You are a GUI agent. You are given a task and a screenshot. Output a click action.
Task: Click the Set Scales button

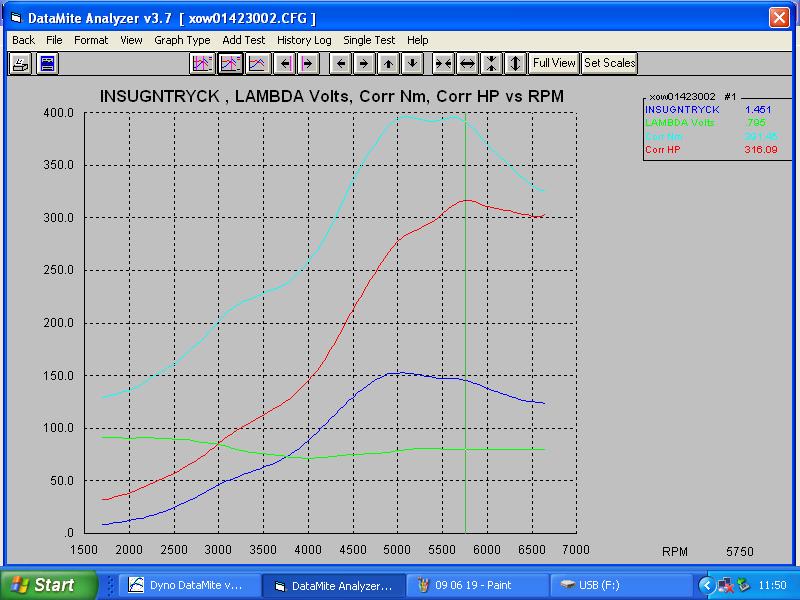coord(609,63)
